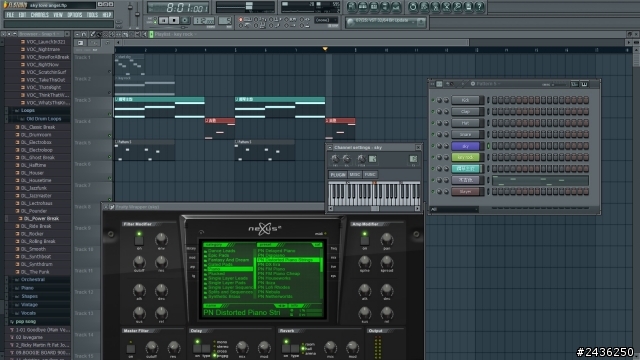Image resolution: width=640 pixels, height=360 pixels.
Task: Click the tempo display field
Action: [x=204, y=20]
